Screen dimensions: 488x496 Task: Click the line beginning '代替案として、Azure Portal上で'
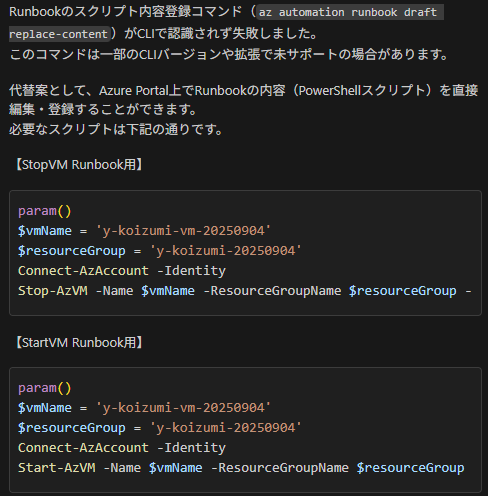(244, 90)
